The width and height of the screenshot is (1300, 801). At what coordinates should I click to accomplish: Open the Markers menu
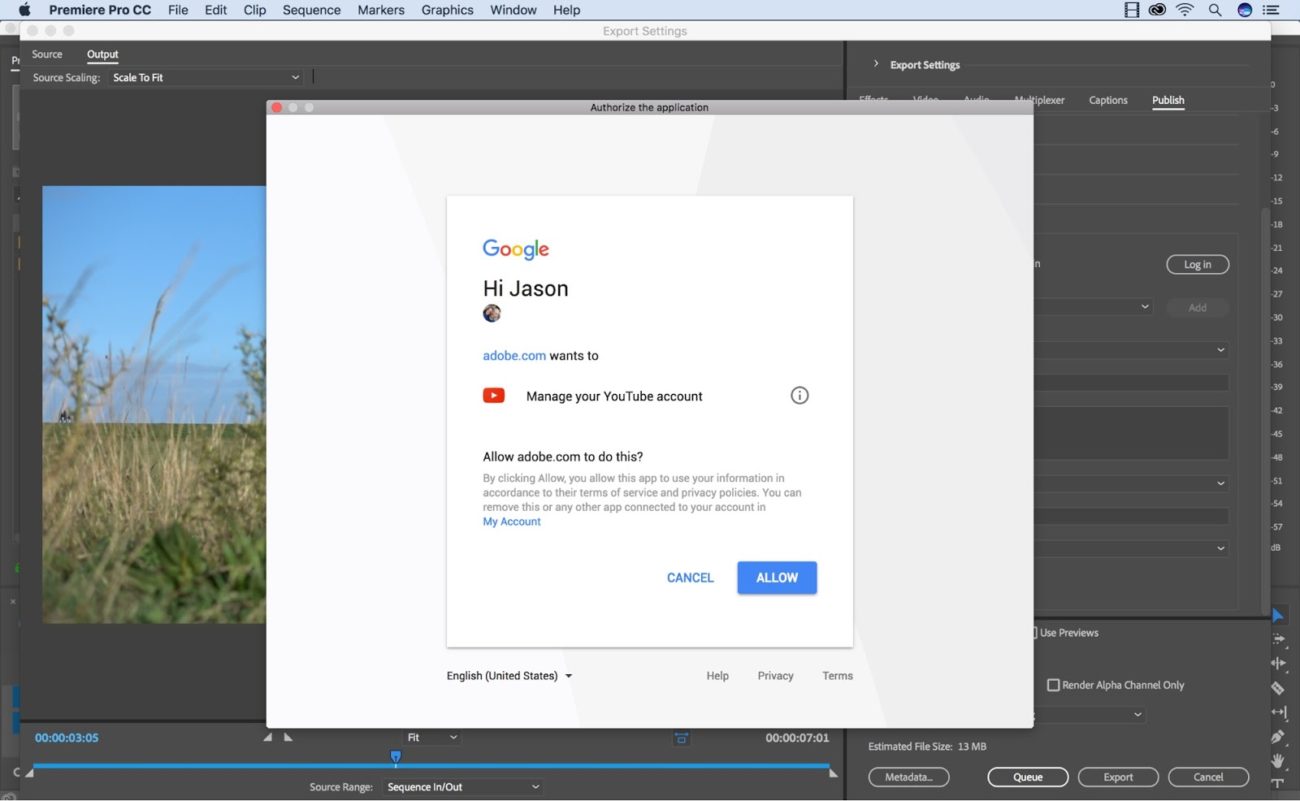[380, 10]
